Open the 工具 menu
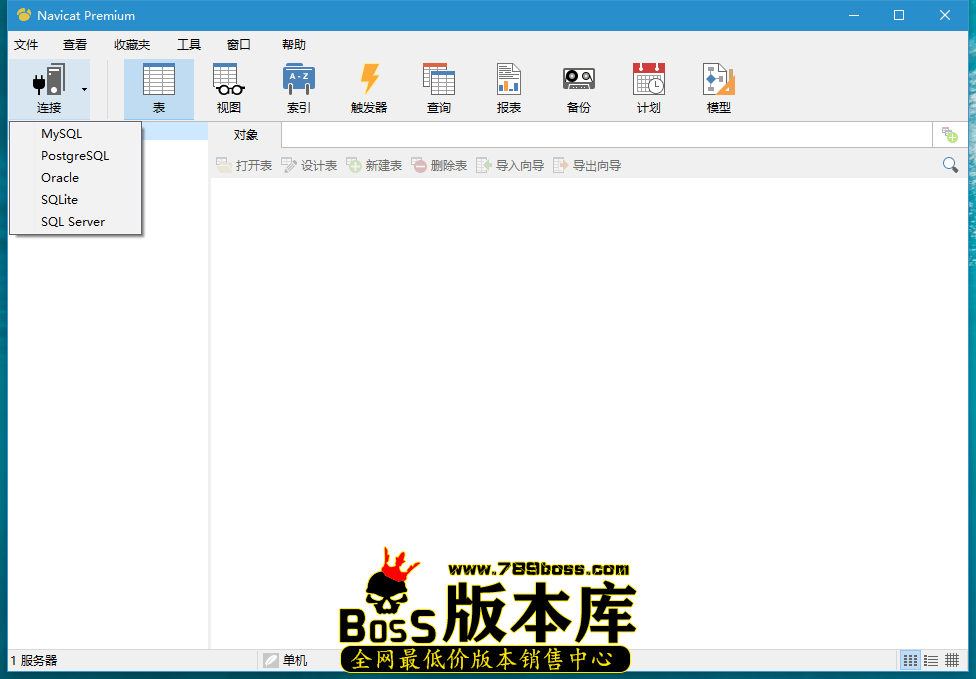 [x=188, y=44]
